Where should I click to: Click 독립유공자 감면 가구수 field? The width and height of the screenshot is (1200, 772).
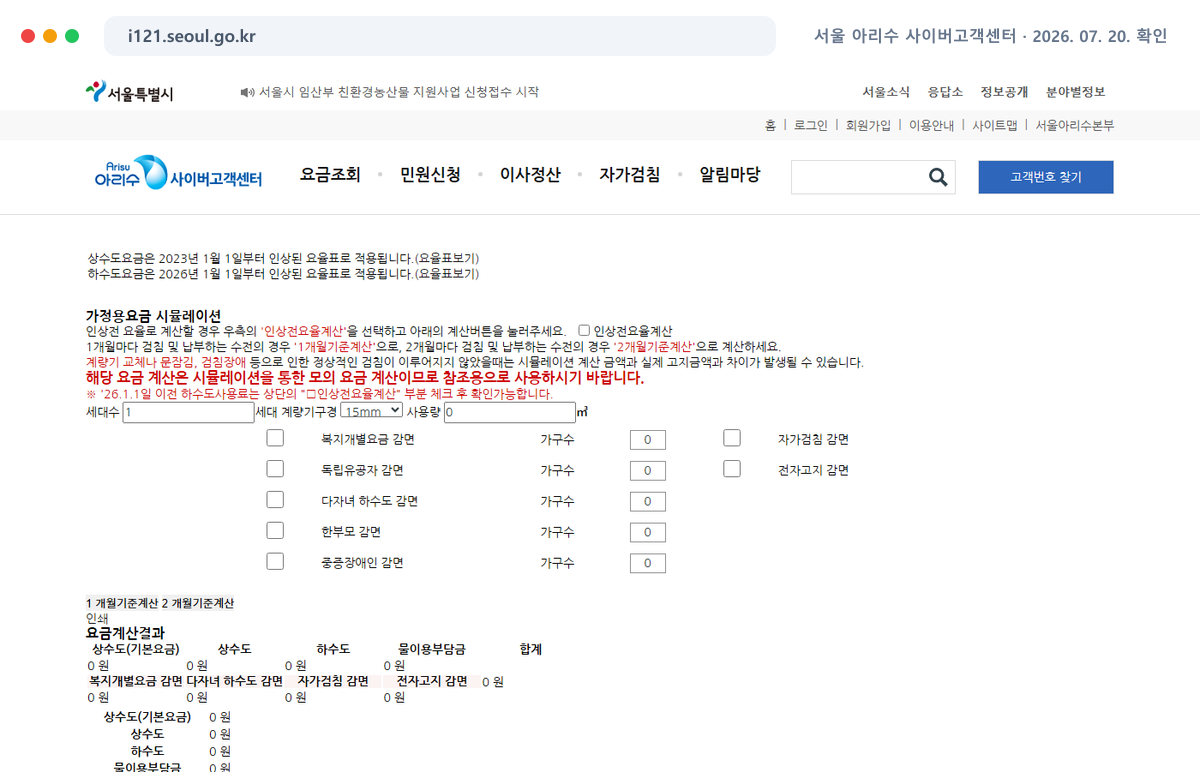pyautogui.click(x=648, y=471)
